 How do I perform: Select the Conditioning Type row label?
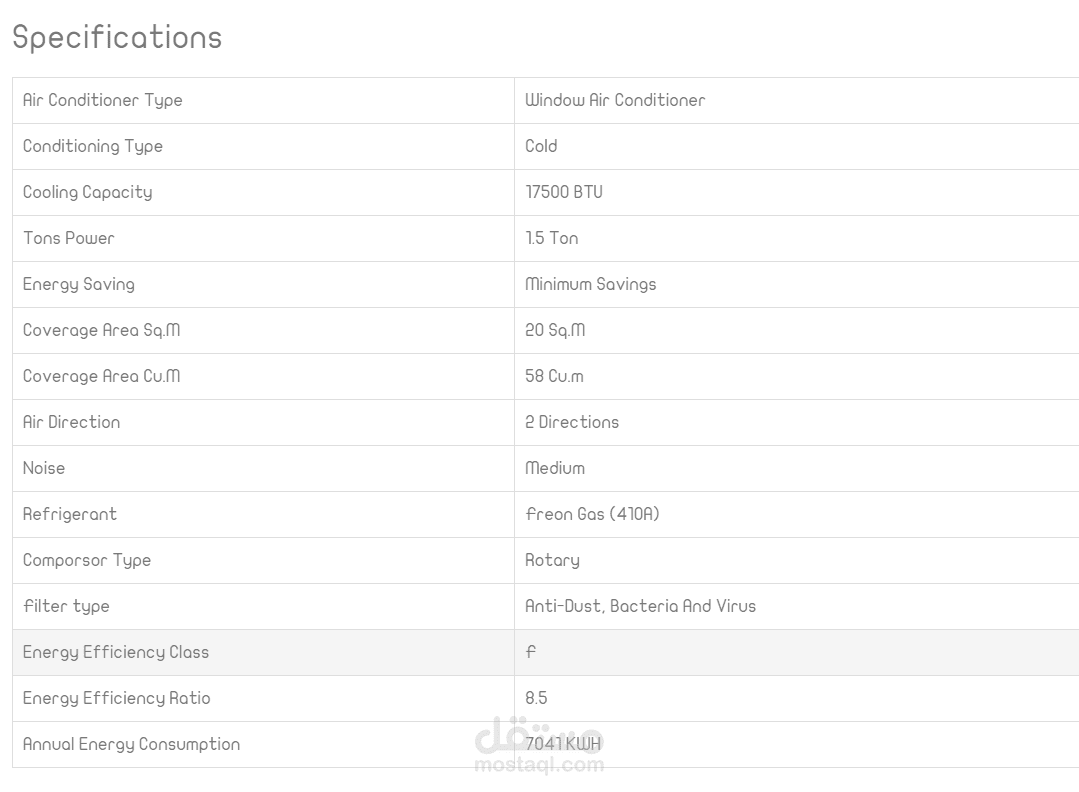click(93, 146)
